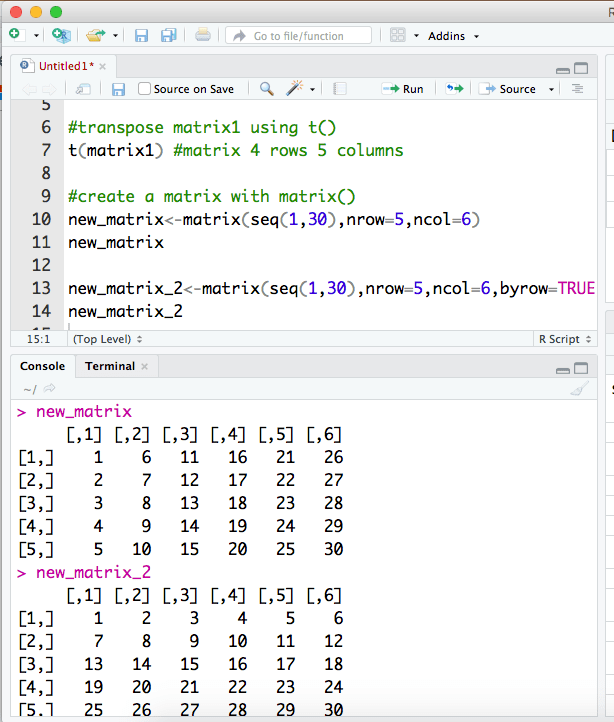Open the Code Tools magic wand
Viewport: 614px width, 722px height.
[x=294, y=89]
